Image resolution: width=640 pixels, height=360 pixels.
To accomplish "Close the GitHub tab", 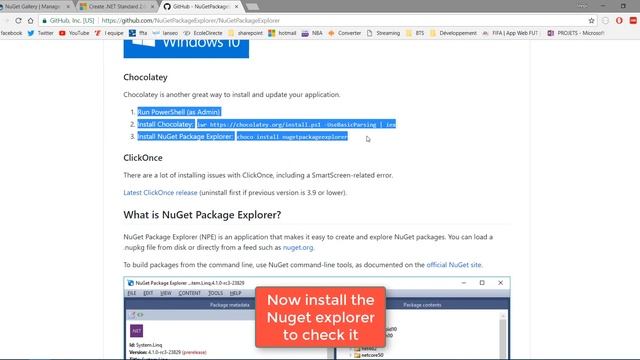I will click(x=236, y=7).
